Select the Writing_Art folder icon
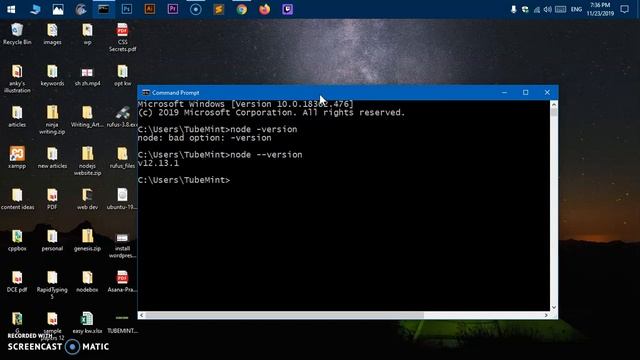640x360 pixels. (x=87, y=117)
